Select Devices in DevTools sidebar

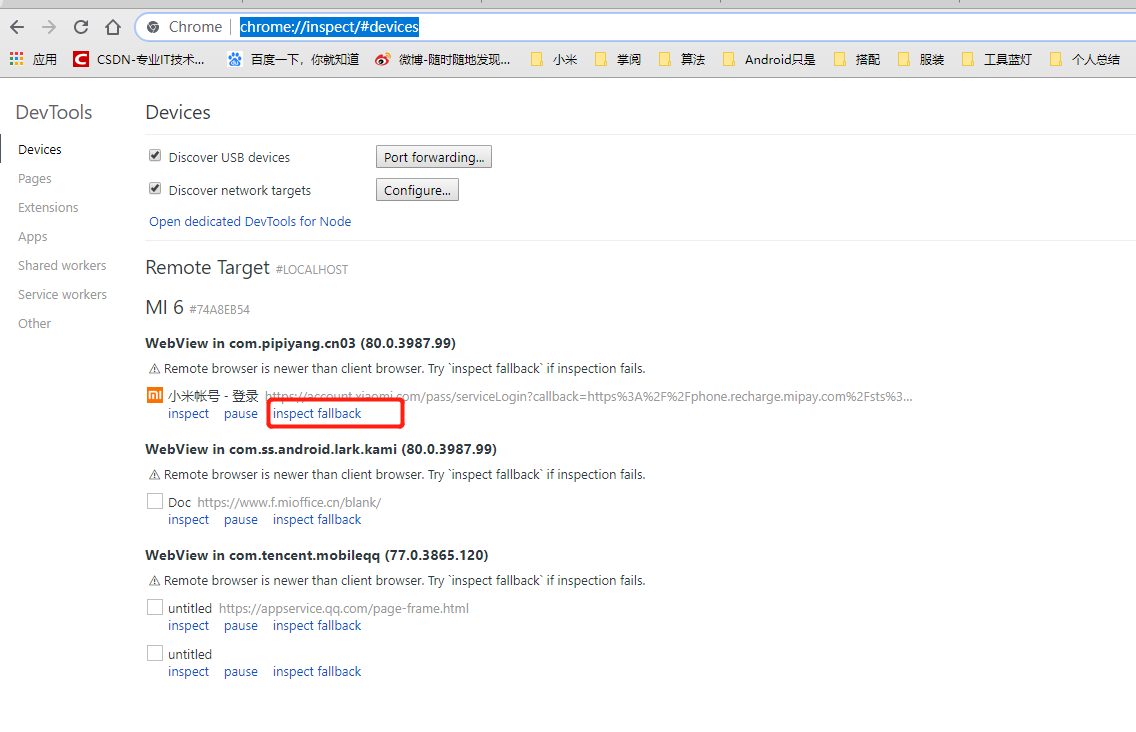[x=40, y=149]
